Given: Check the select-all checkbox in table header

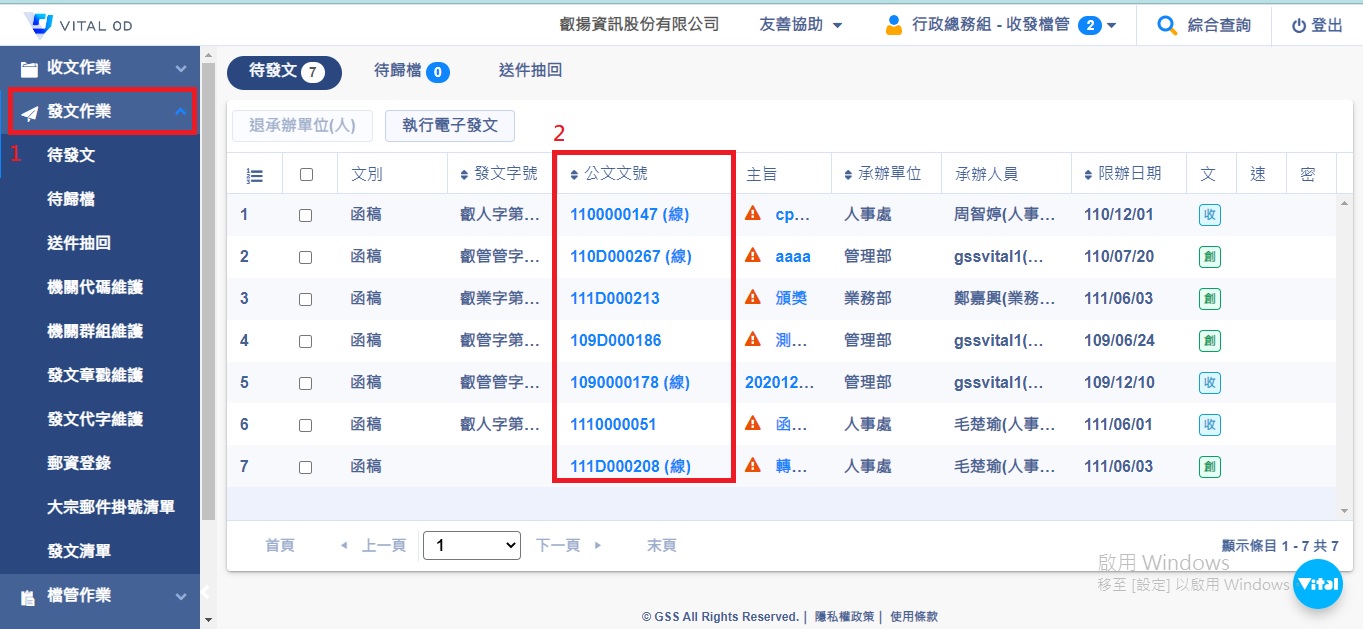Looking at the screenshot, I should click(x=306, y=174).
